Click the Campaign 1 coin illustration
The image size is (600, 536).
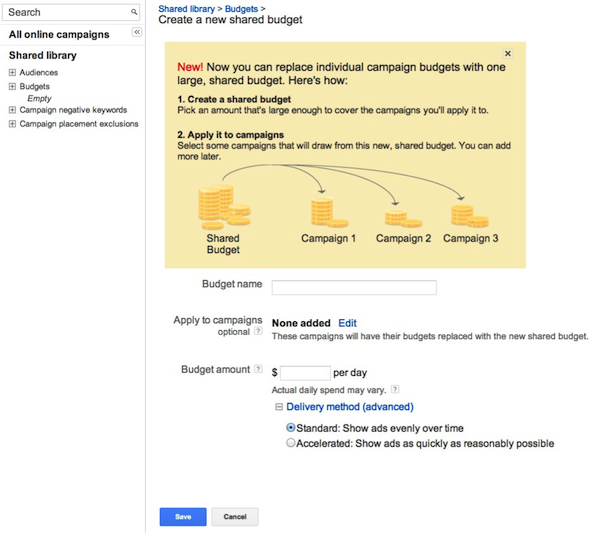point(329,212)
